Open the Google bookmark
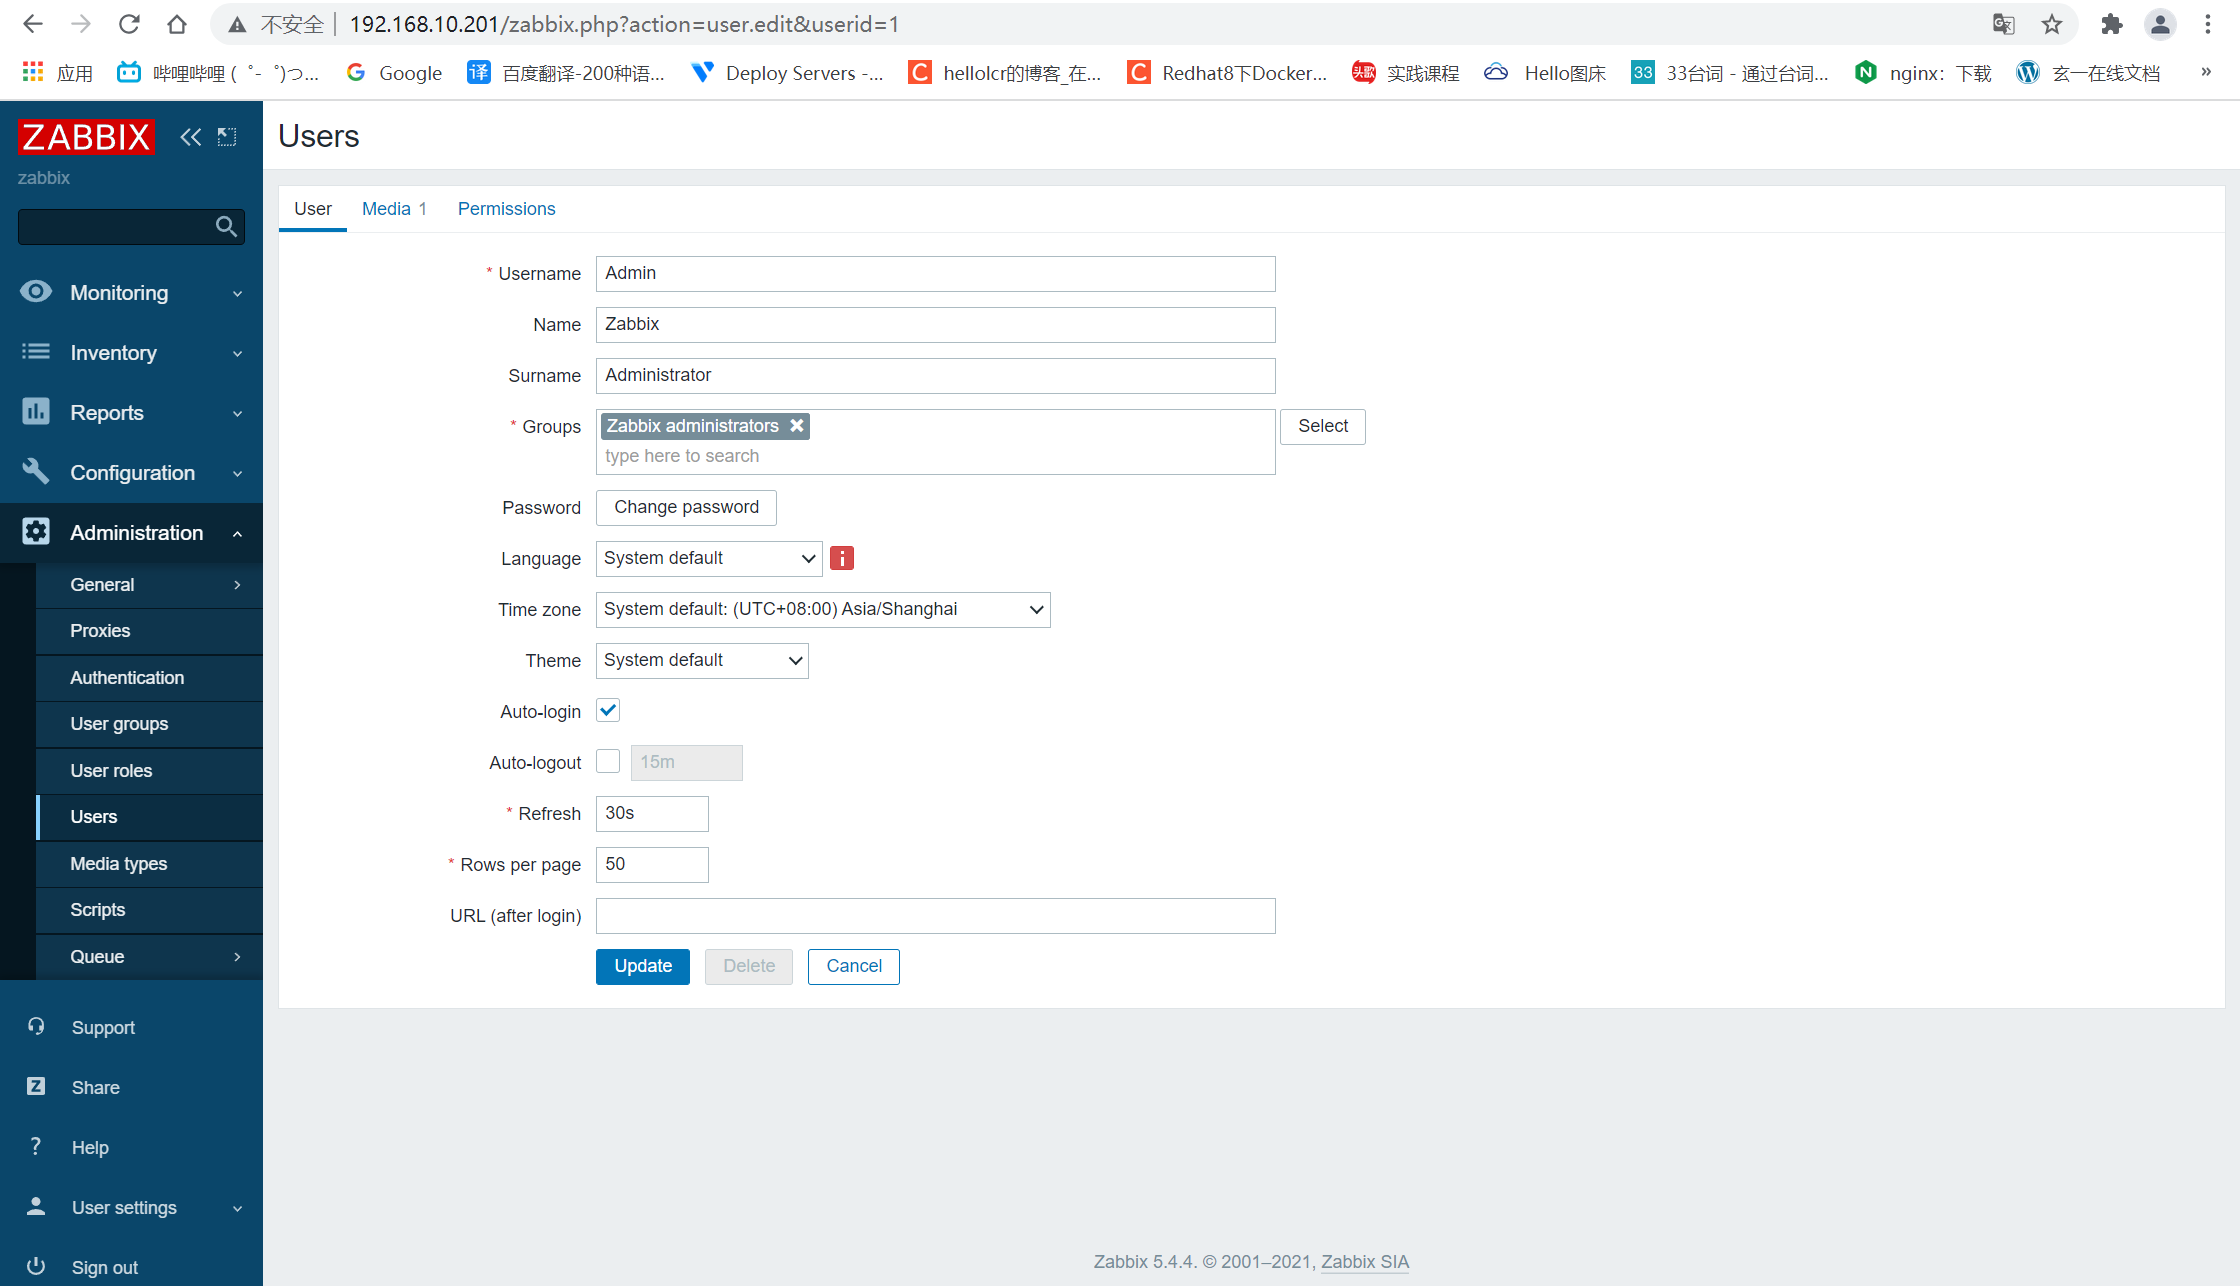2240x1286 pixels. click(394, 72)
